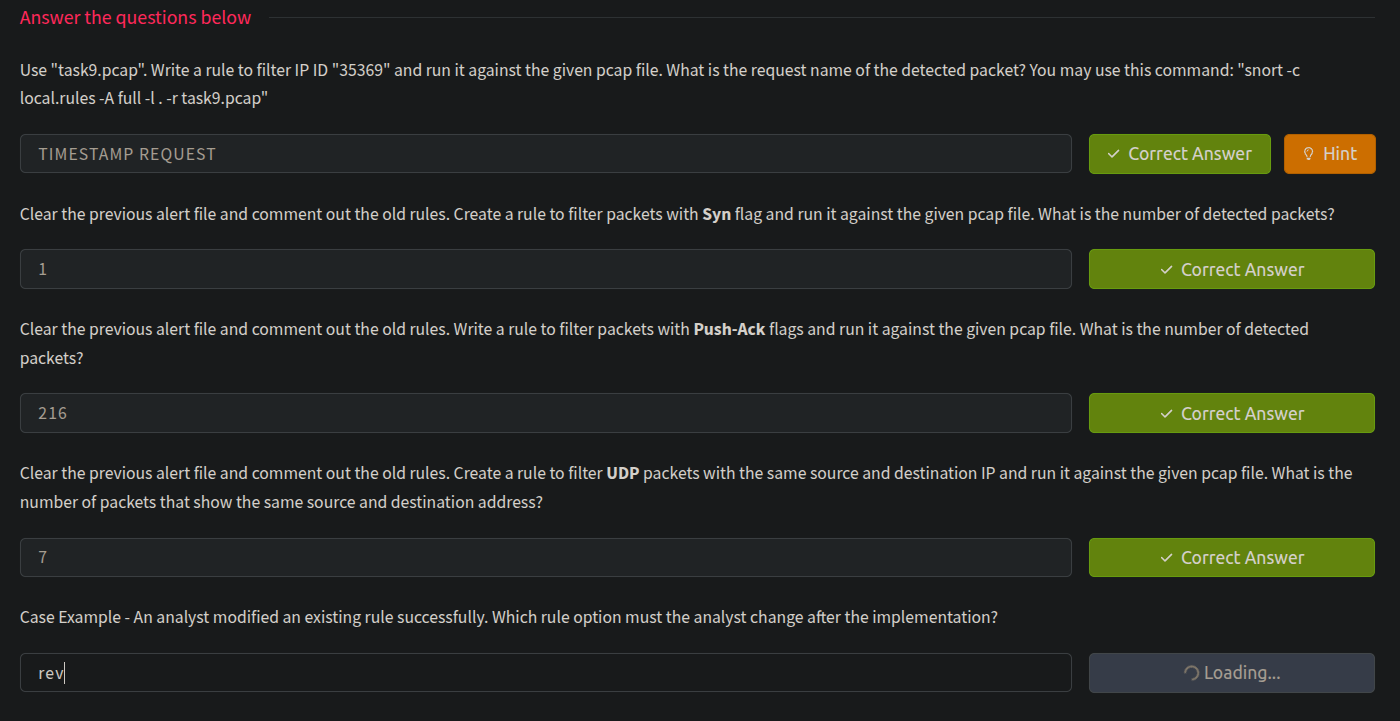Focus the TIMESTAMP REQUEST answer field

[x=545, y=154]
